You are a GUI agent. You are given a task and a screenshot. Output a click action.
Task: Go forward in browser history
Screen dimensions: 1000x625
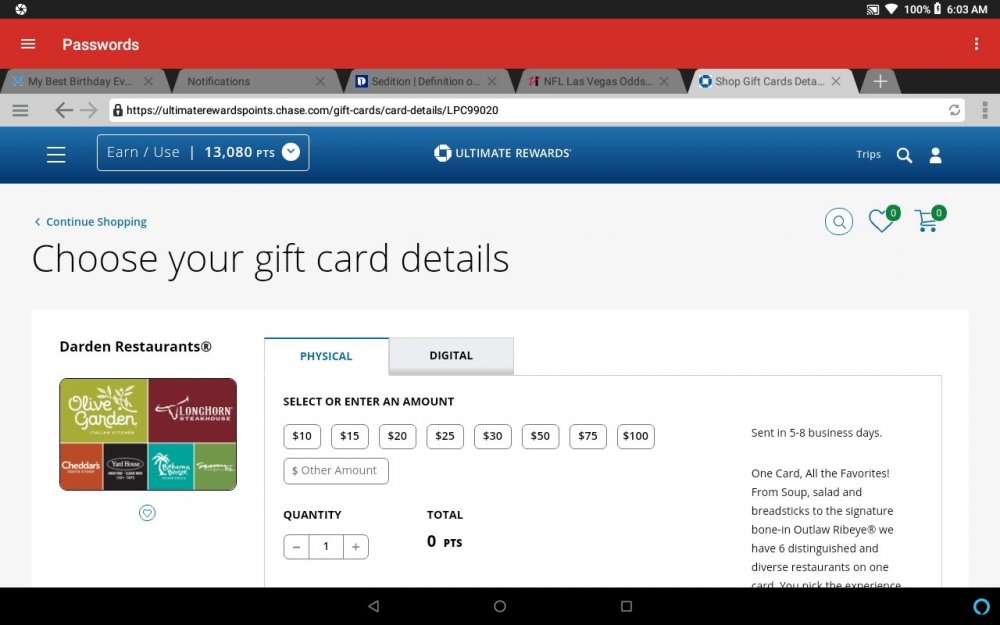point(89,110)
